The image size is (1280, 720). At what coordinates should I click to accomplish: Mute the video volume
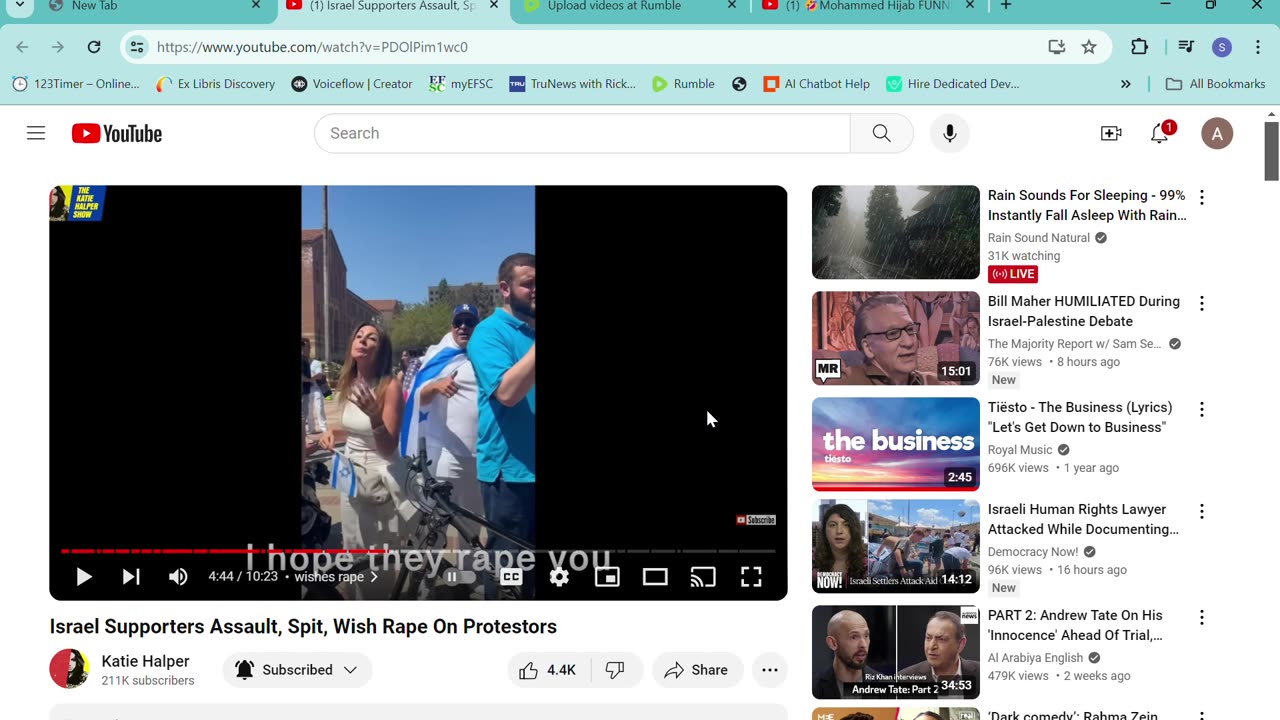pos(178,577)
